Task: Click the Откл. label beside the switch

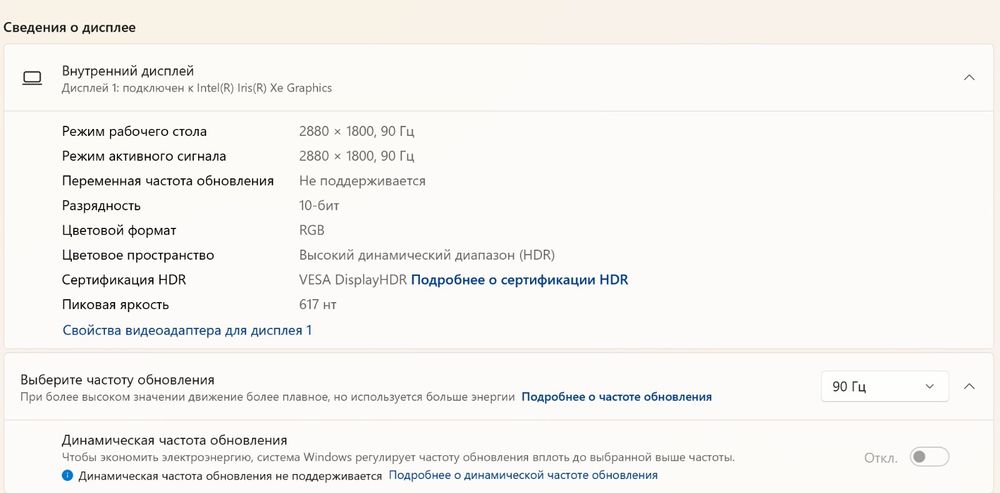Action: click(881, 458)
